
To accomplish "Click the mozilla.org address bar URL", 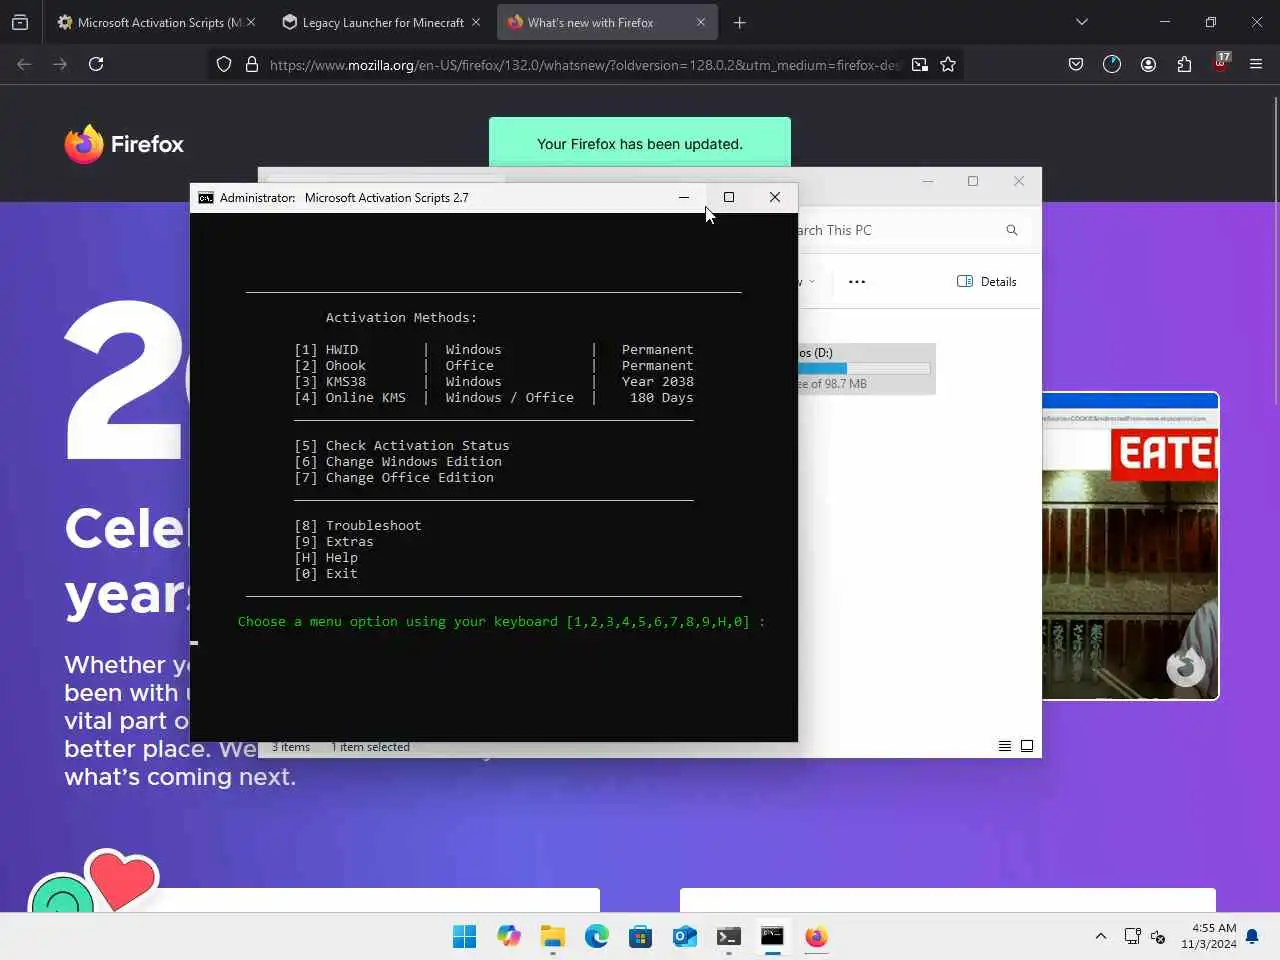I will click(x=584, y=65).
